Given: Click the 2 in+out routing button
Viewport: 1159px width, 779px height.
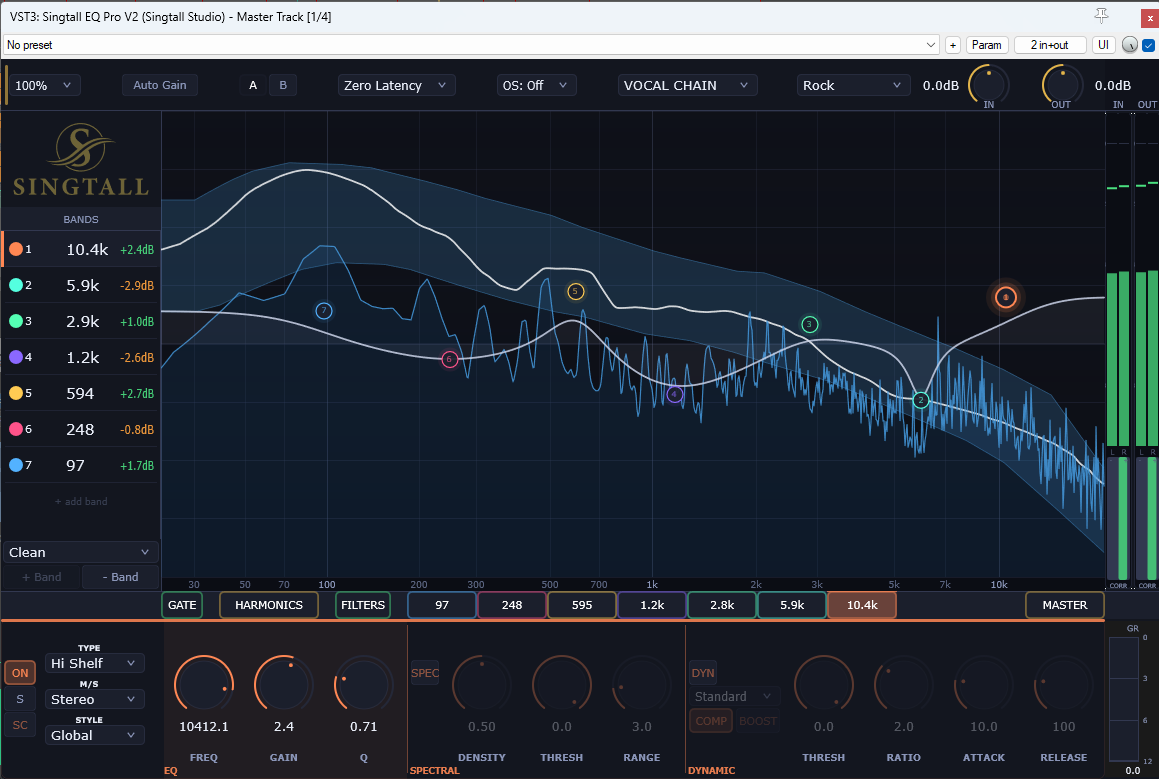Looking at the screenshot, I should pyautogui.click(x=1050, y=45).
